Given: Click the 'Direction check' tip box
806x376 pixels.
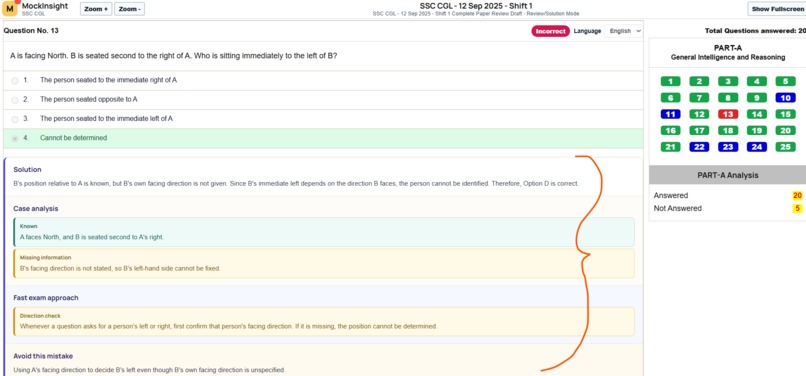Looking at the screenshot, I should click(324, 321).
